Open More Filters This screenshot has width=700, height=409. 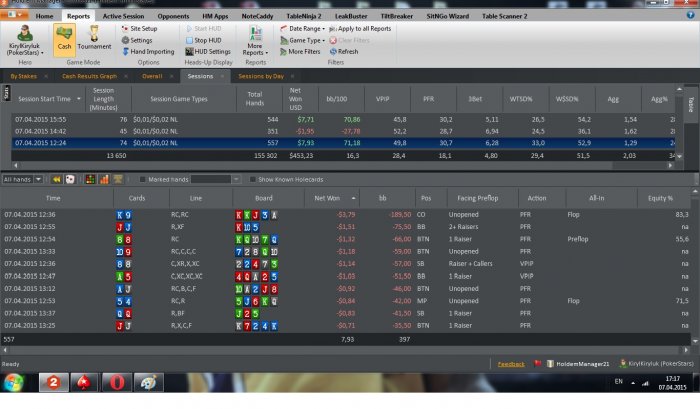tap(300, 52)
